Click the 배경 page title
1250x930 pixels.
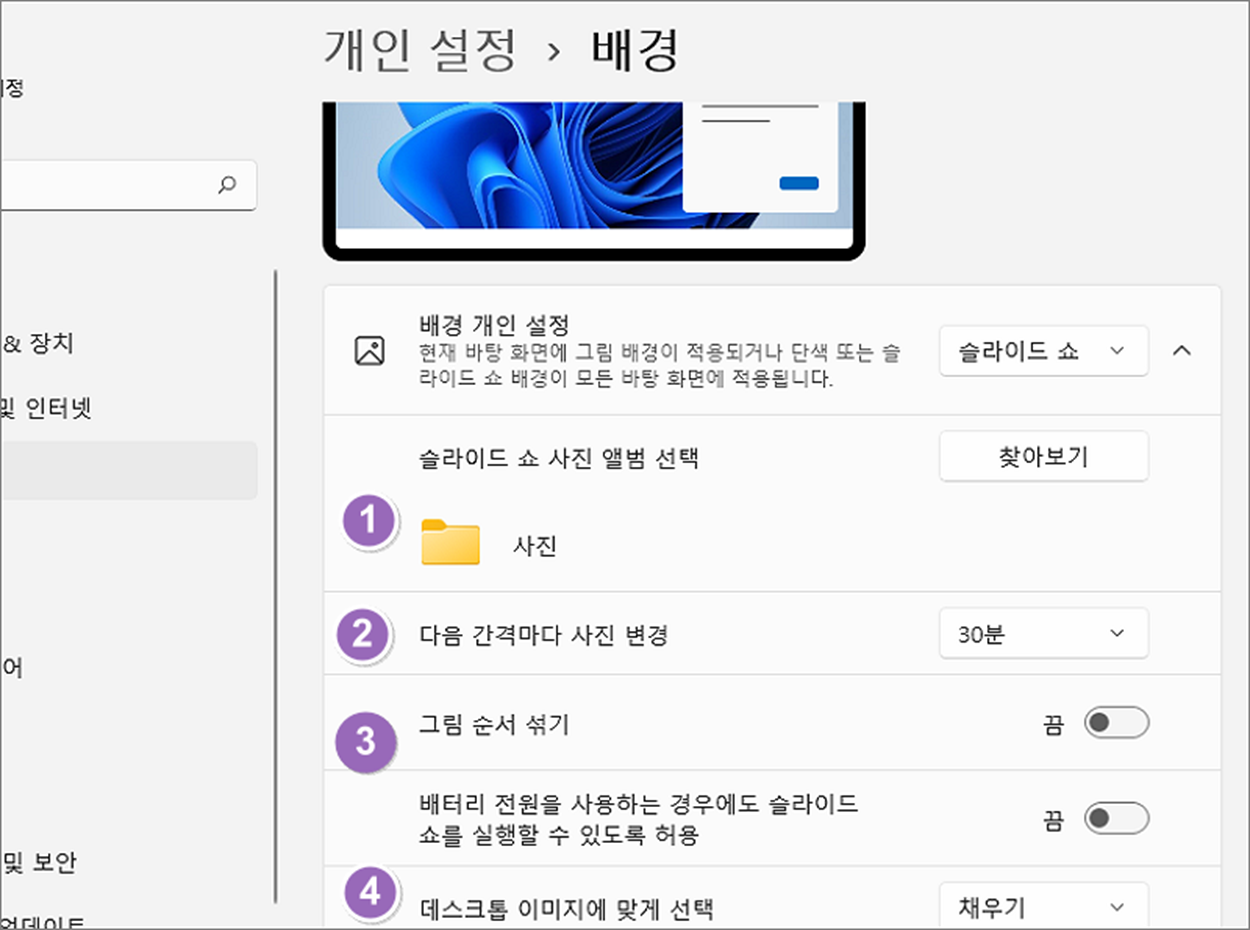click(x=636, y=51)
